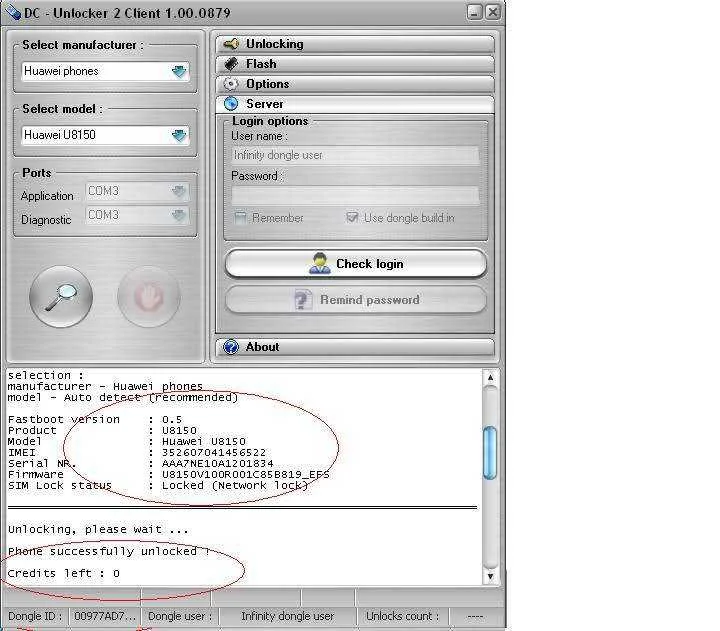
Task: Click the red stop hand button
Action: [x=148, y=297]
